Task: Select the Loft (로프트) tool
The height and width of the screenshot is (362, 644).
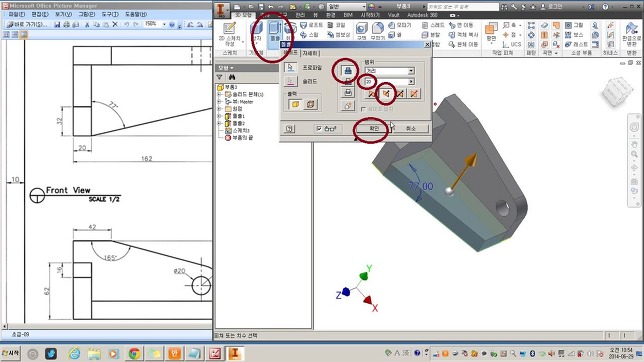Action: (311, 25)
